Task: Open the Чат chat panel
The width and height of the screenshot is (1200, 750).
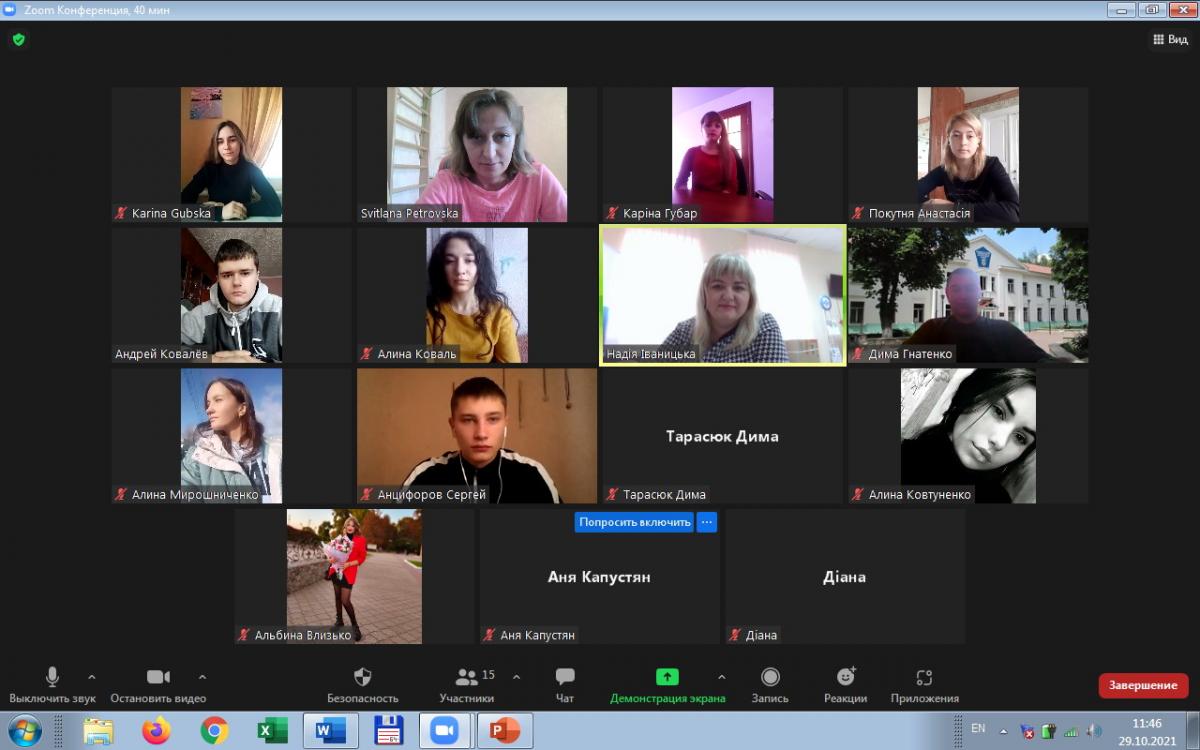Action: click(x=565, y=685)
